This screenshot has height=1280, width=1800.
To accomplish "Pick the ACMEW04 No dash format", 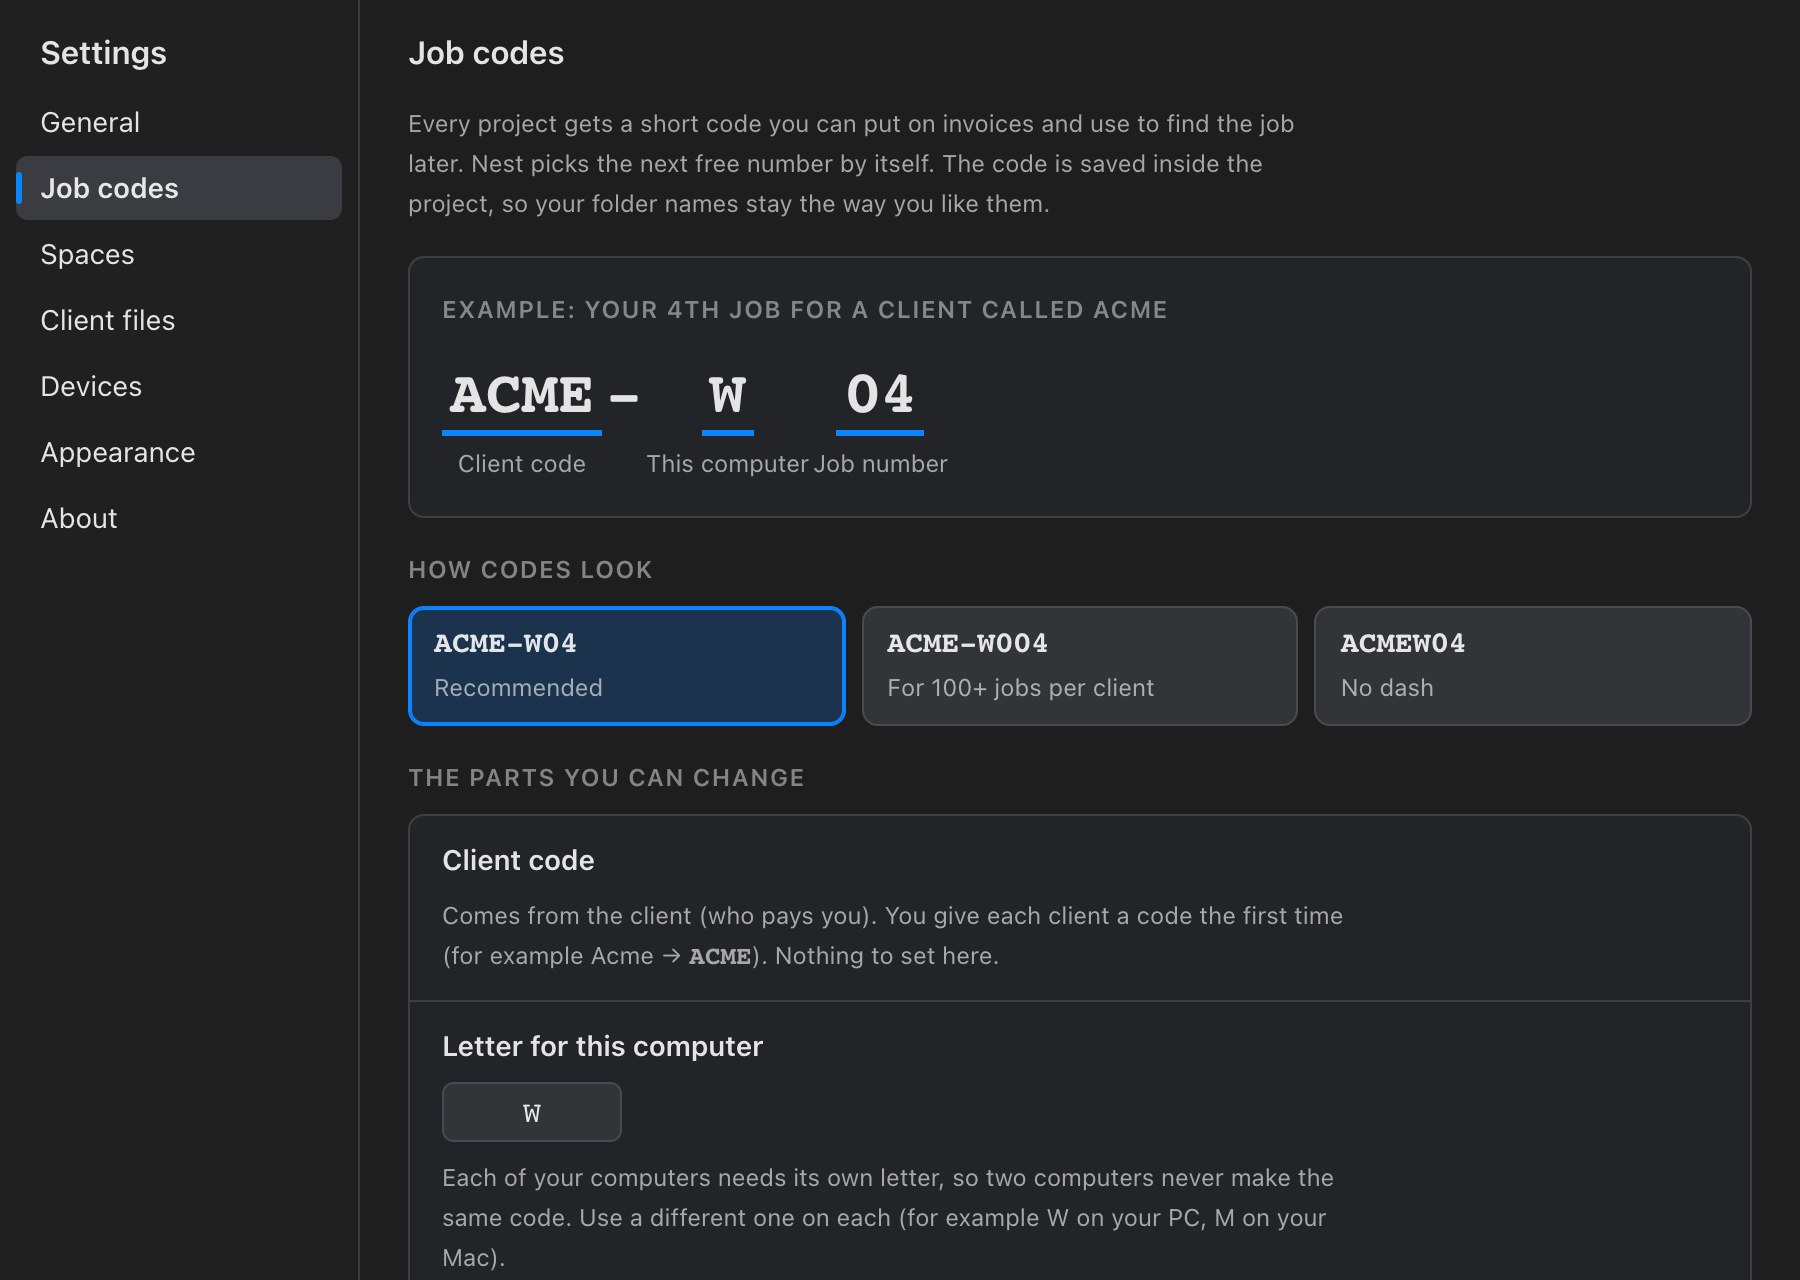I will point(1532,666).
